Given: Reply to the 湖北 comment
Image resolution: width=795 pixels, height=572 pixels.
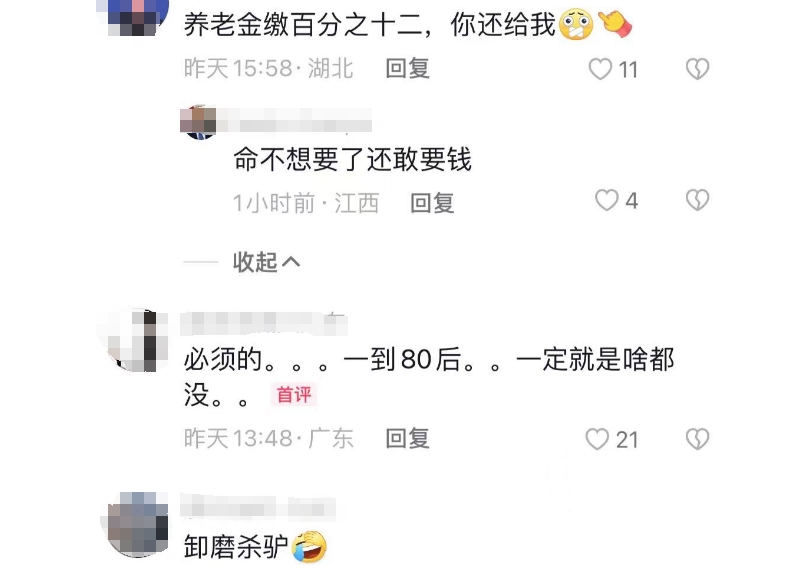Looking at the screenshot, I should coord(408,68).
